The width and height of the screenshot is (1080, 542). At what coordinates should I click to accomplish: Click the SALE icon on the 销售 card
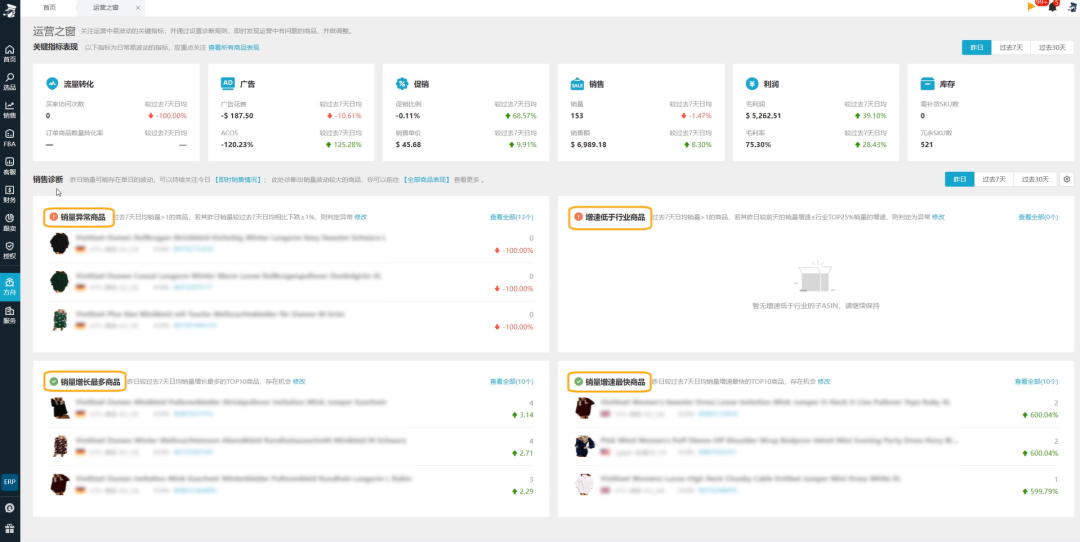[x=577, y=84]
